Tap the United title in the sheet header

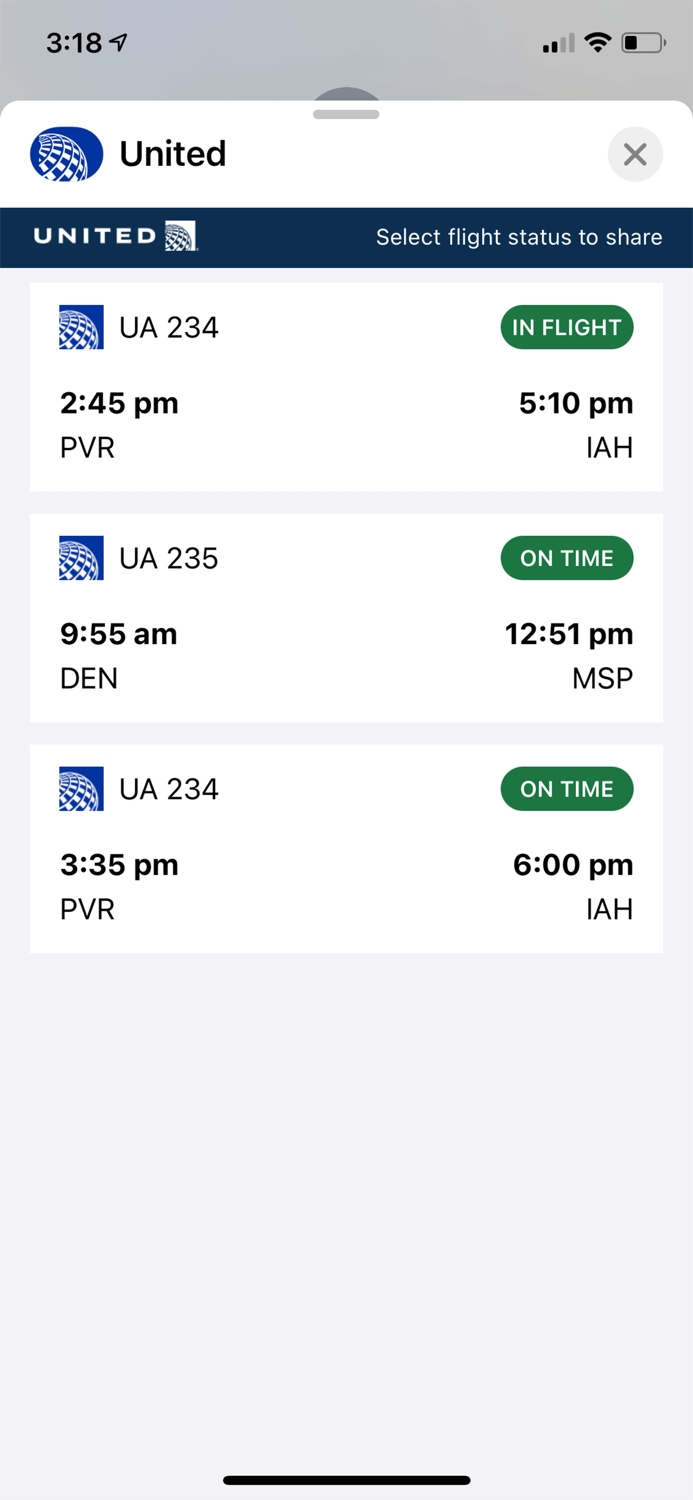[173, 154]
